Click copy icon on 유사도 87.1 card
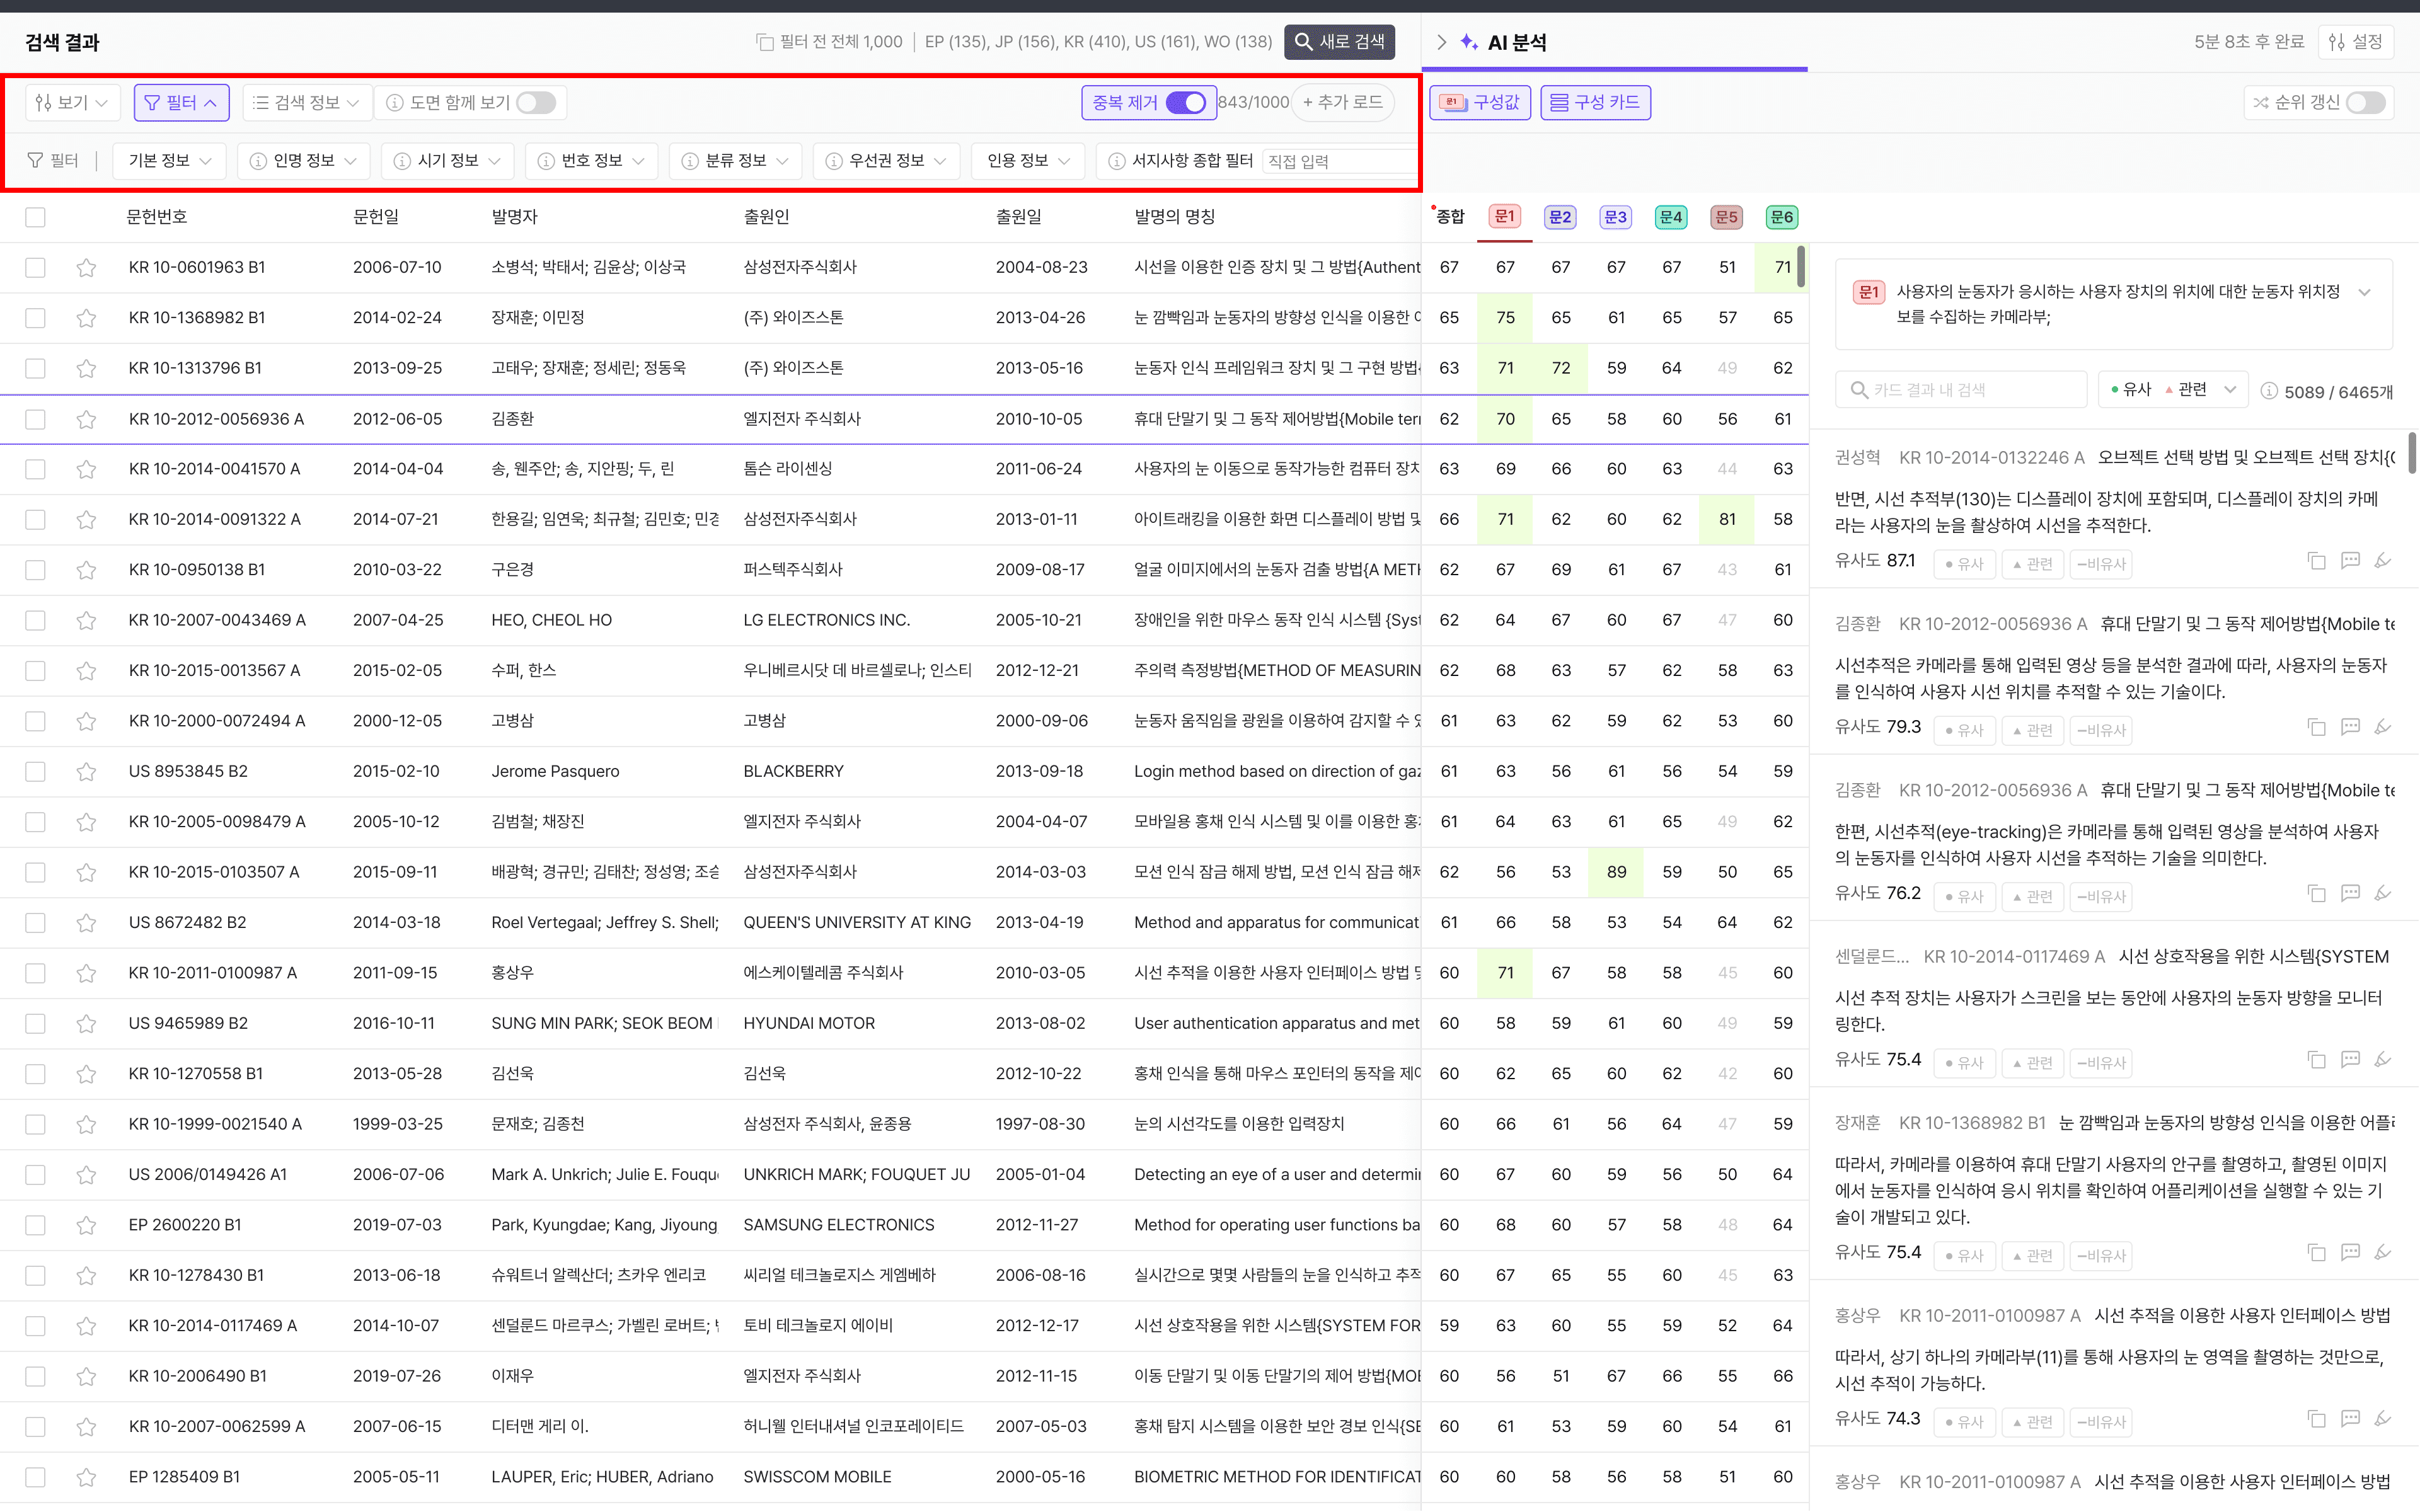2420x1512 pixels. pyautogui.click(x=2316, y=561)
